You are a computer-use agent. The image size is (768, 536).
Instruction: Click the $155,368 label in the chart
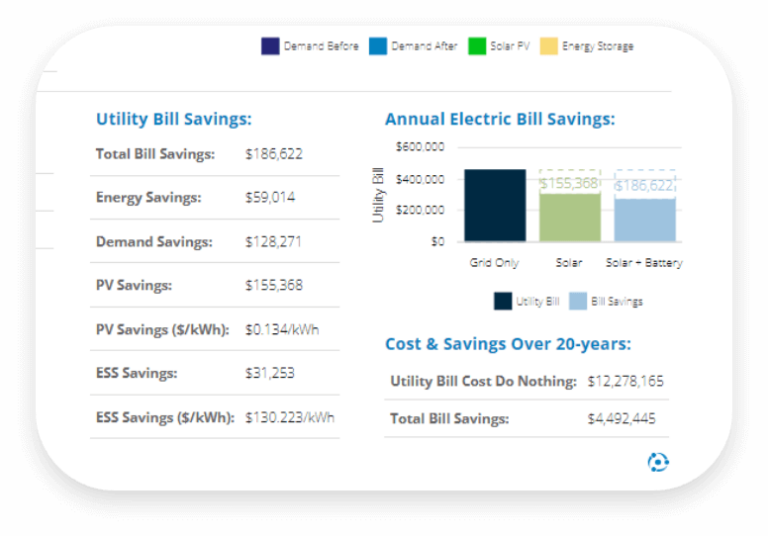(569, 183)
